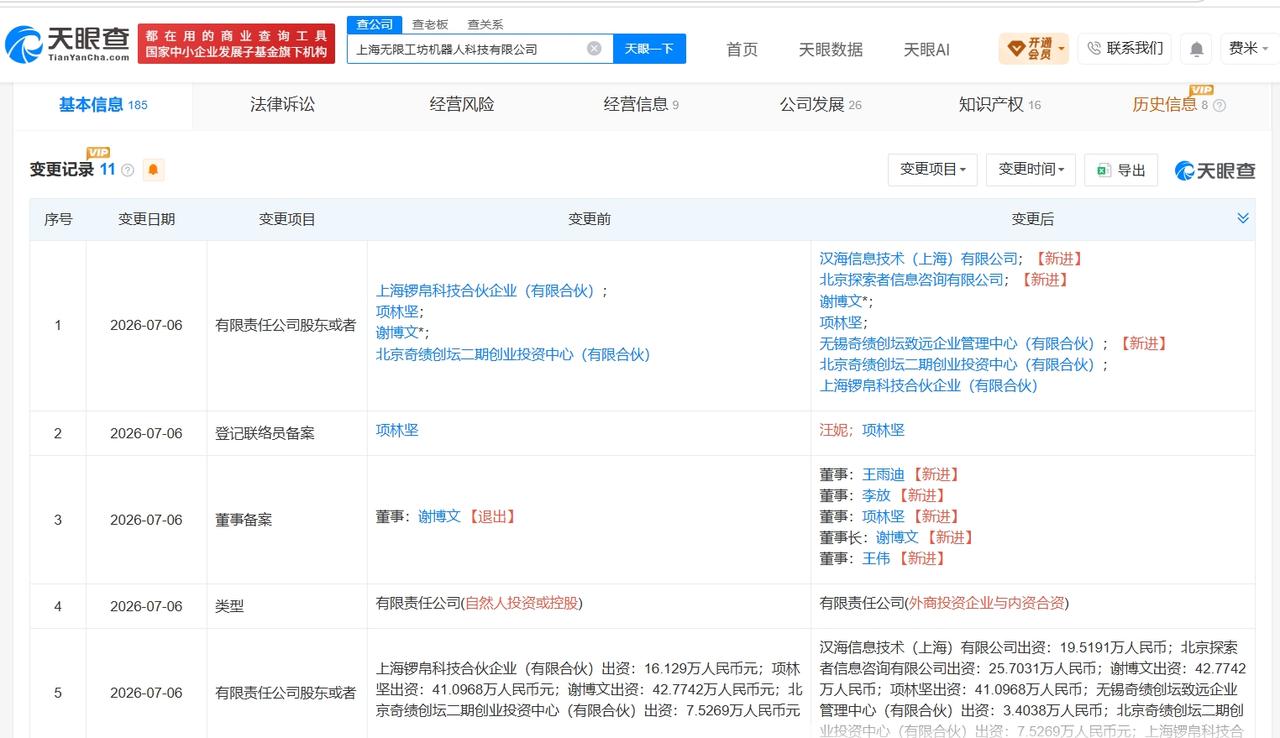Select the 查公司 search tab
The image size is (1280, 738).
click(375, 24)
